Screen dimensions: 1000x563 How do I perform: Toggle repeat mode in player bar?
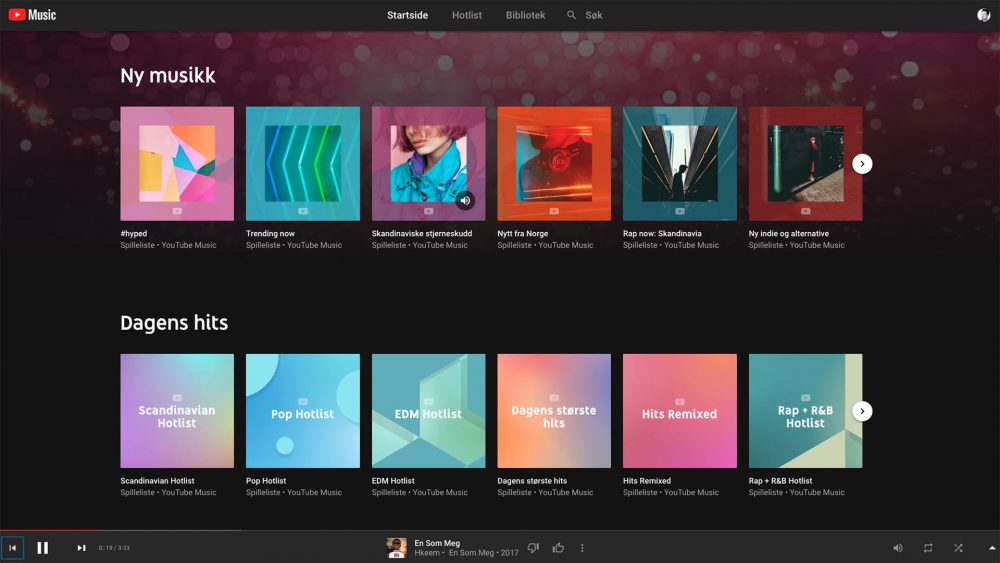tap(928, 548)
